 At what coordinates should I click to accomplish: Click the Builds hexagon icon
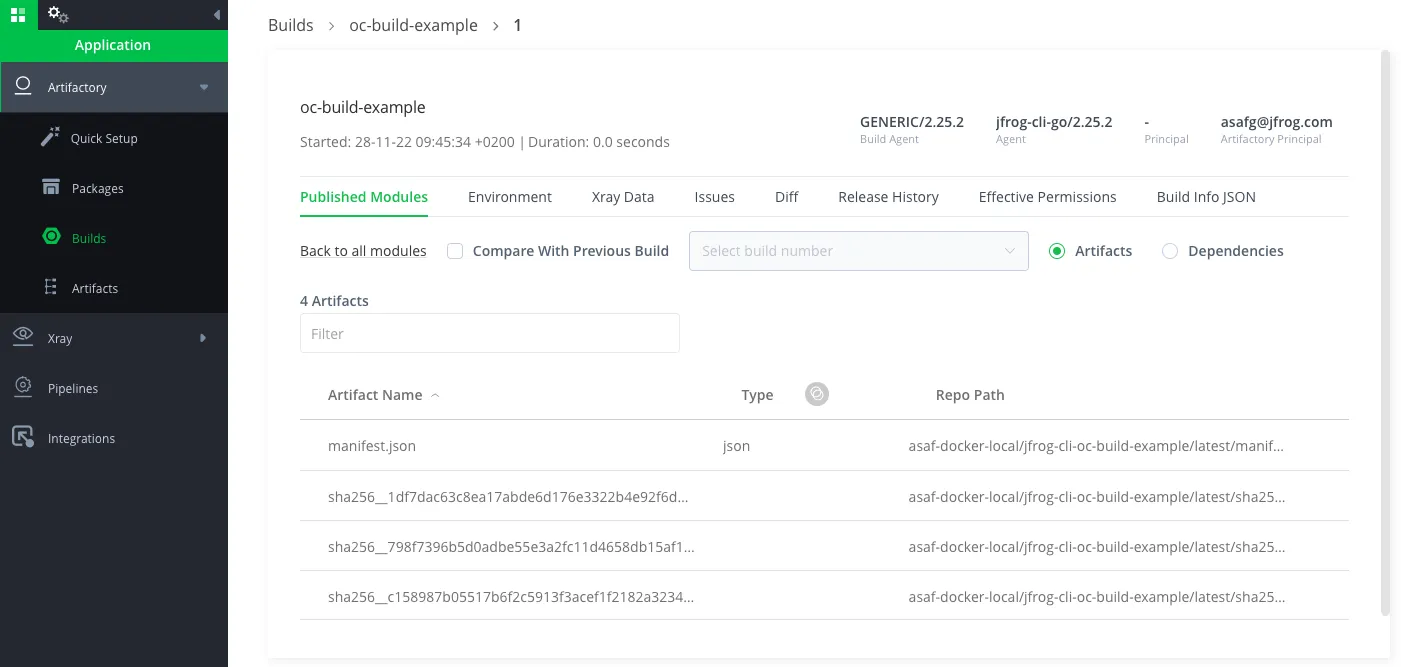coord(52,238)
